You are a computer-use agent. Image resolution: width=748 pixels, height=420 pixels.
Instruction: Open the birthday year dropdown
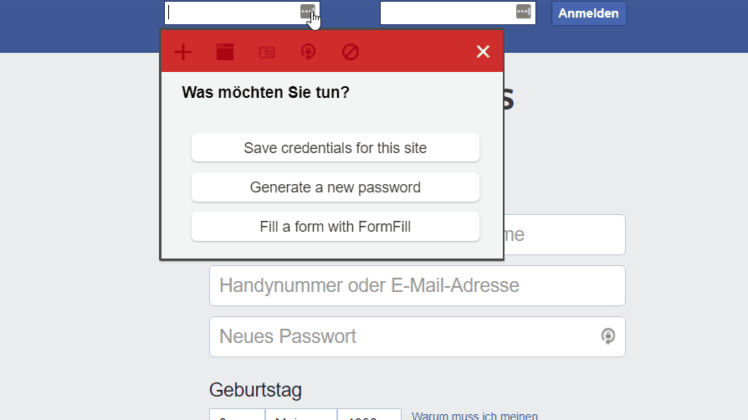pos(369,414)
